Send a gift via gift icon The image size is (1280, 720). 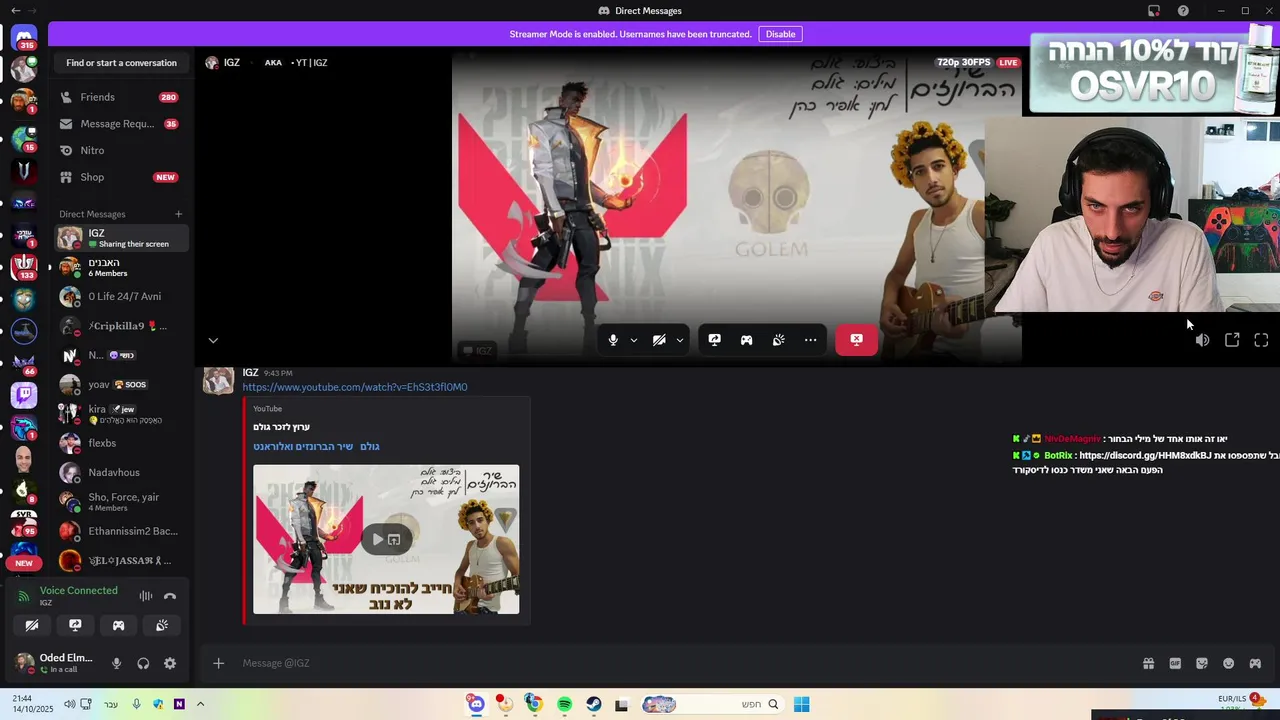coord(1148,663)
